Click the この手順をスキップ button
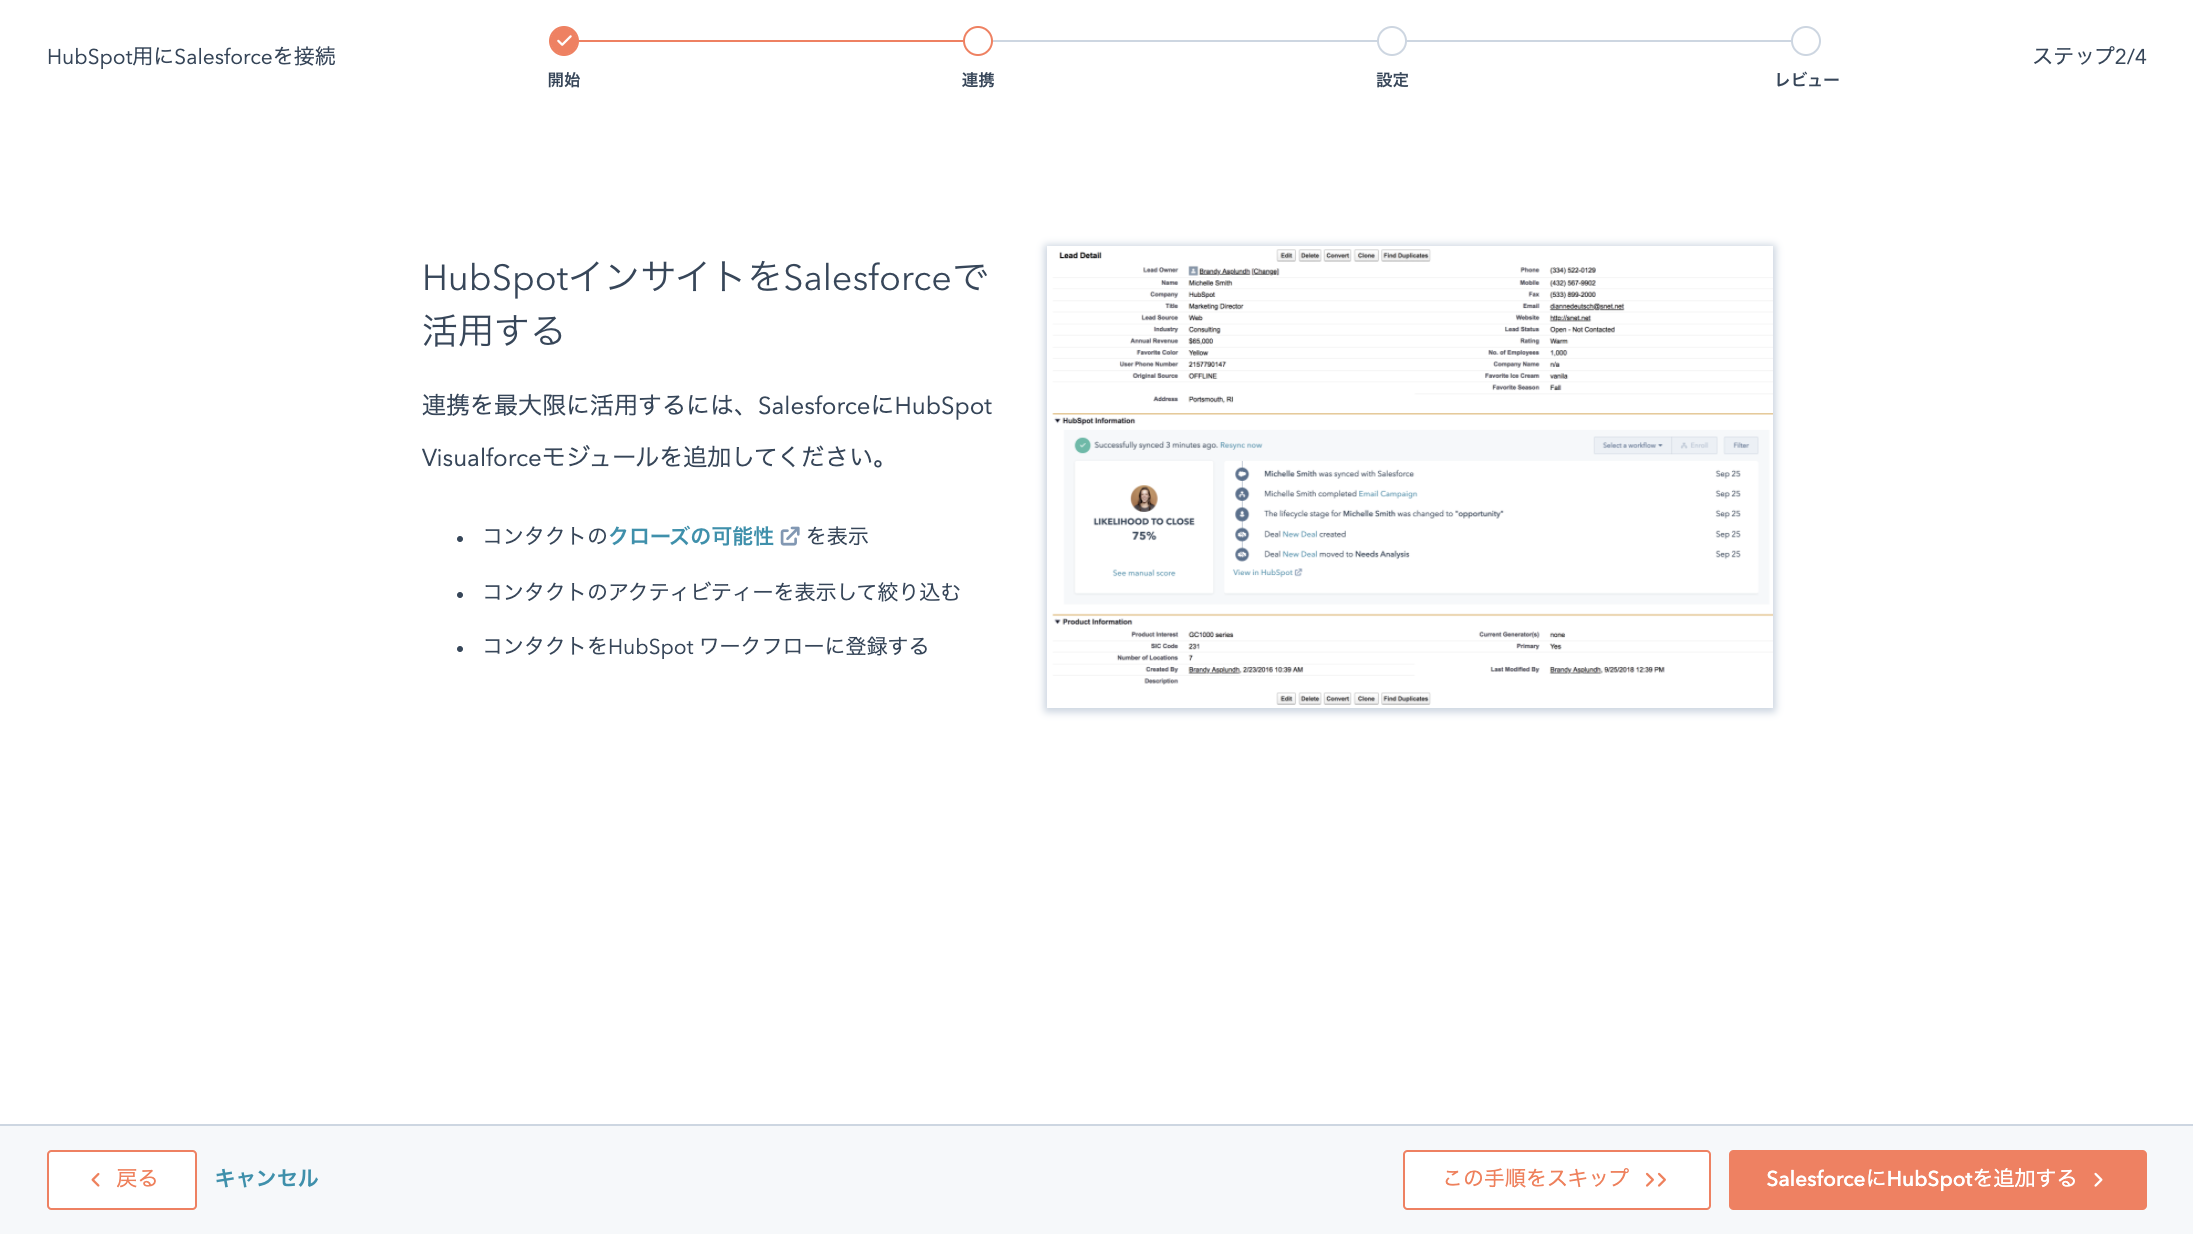2193x1234 pixels. point(1555,1179)
